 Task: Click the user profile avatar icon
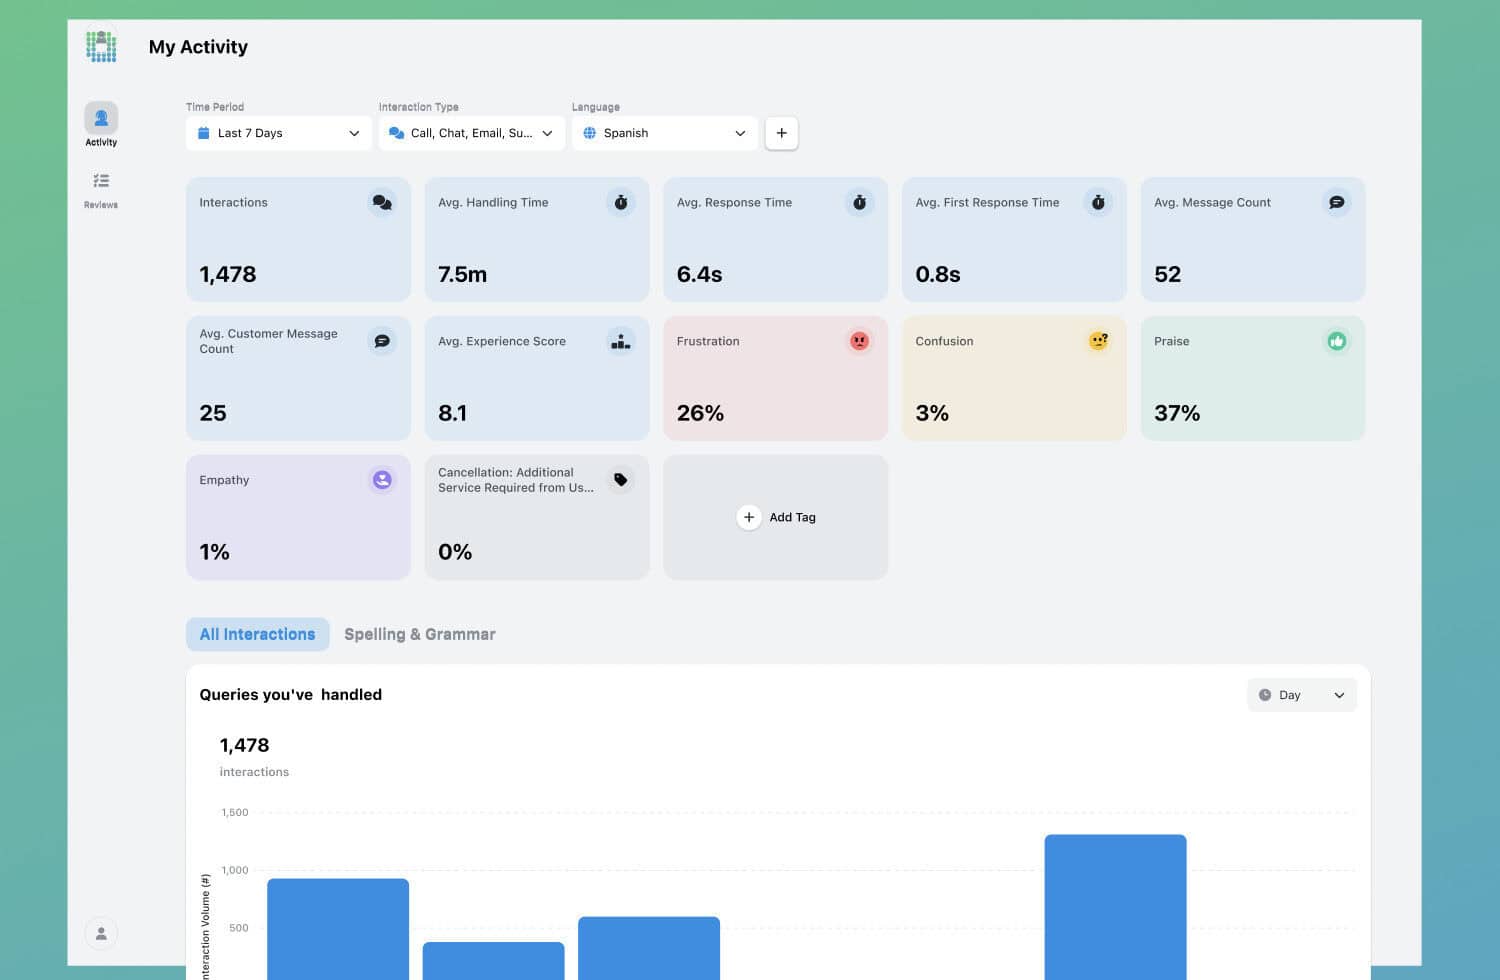click(101, 933)
